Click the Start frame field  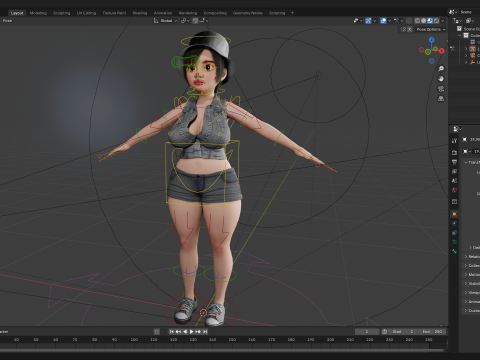click(x=402, y=332)
